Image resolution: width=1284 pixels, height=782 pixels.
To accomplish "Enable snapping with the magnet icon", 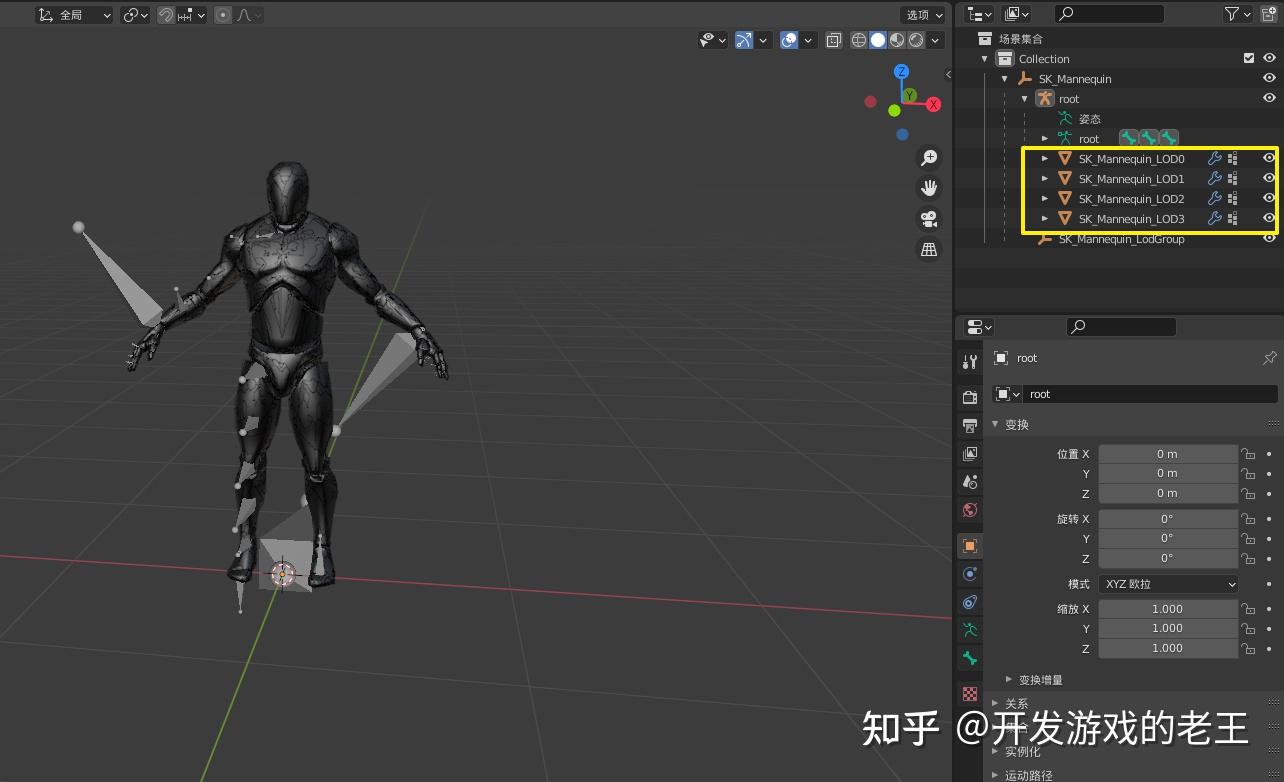I will tap(166, 14).
